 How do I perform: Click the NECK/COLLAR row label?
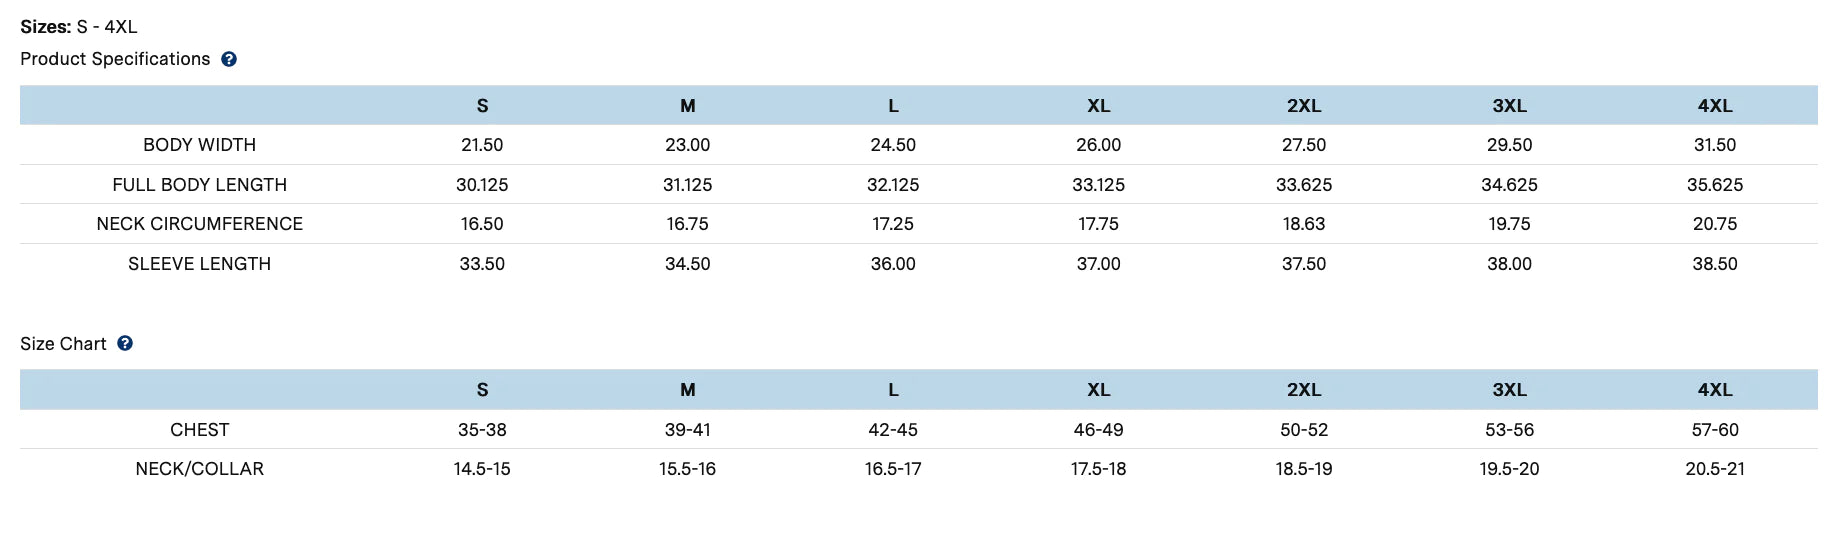(199, 469)
